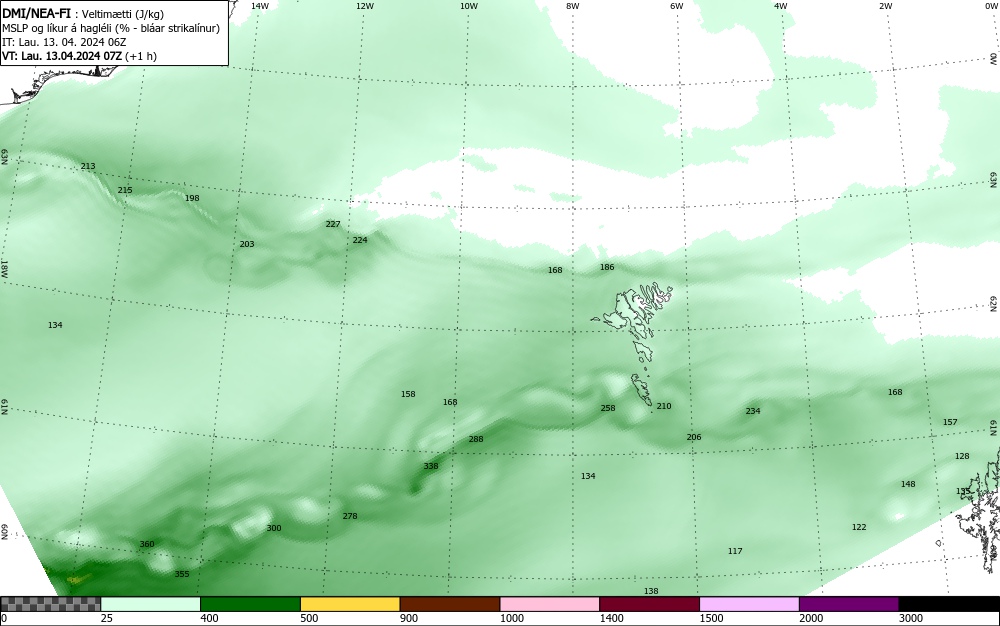1000x626 pixels.
Task: Choose the pink 1000–1400 legend swatch
Action: (x=550, y=604)
